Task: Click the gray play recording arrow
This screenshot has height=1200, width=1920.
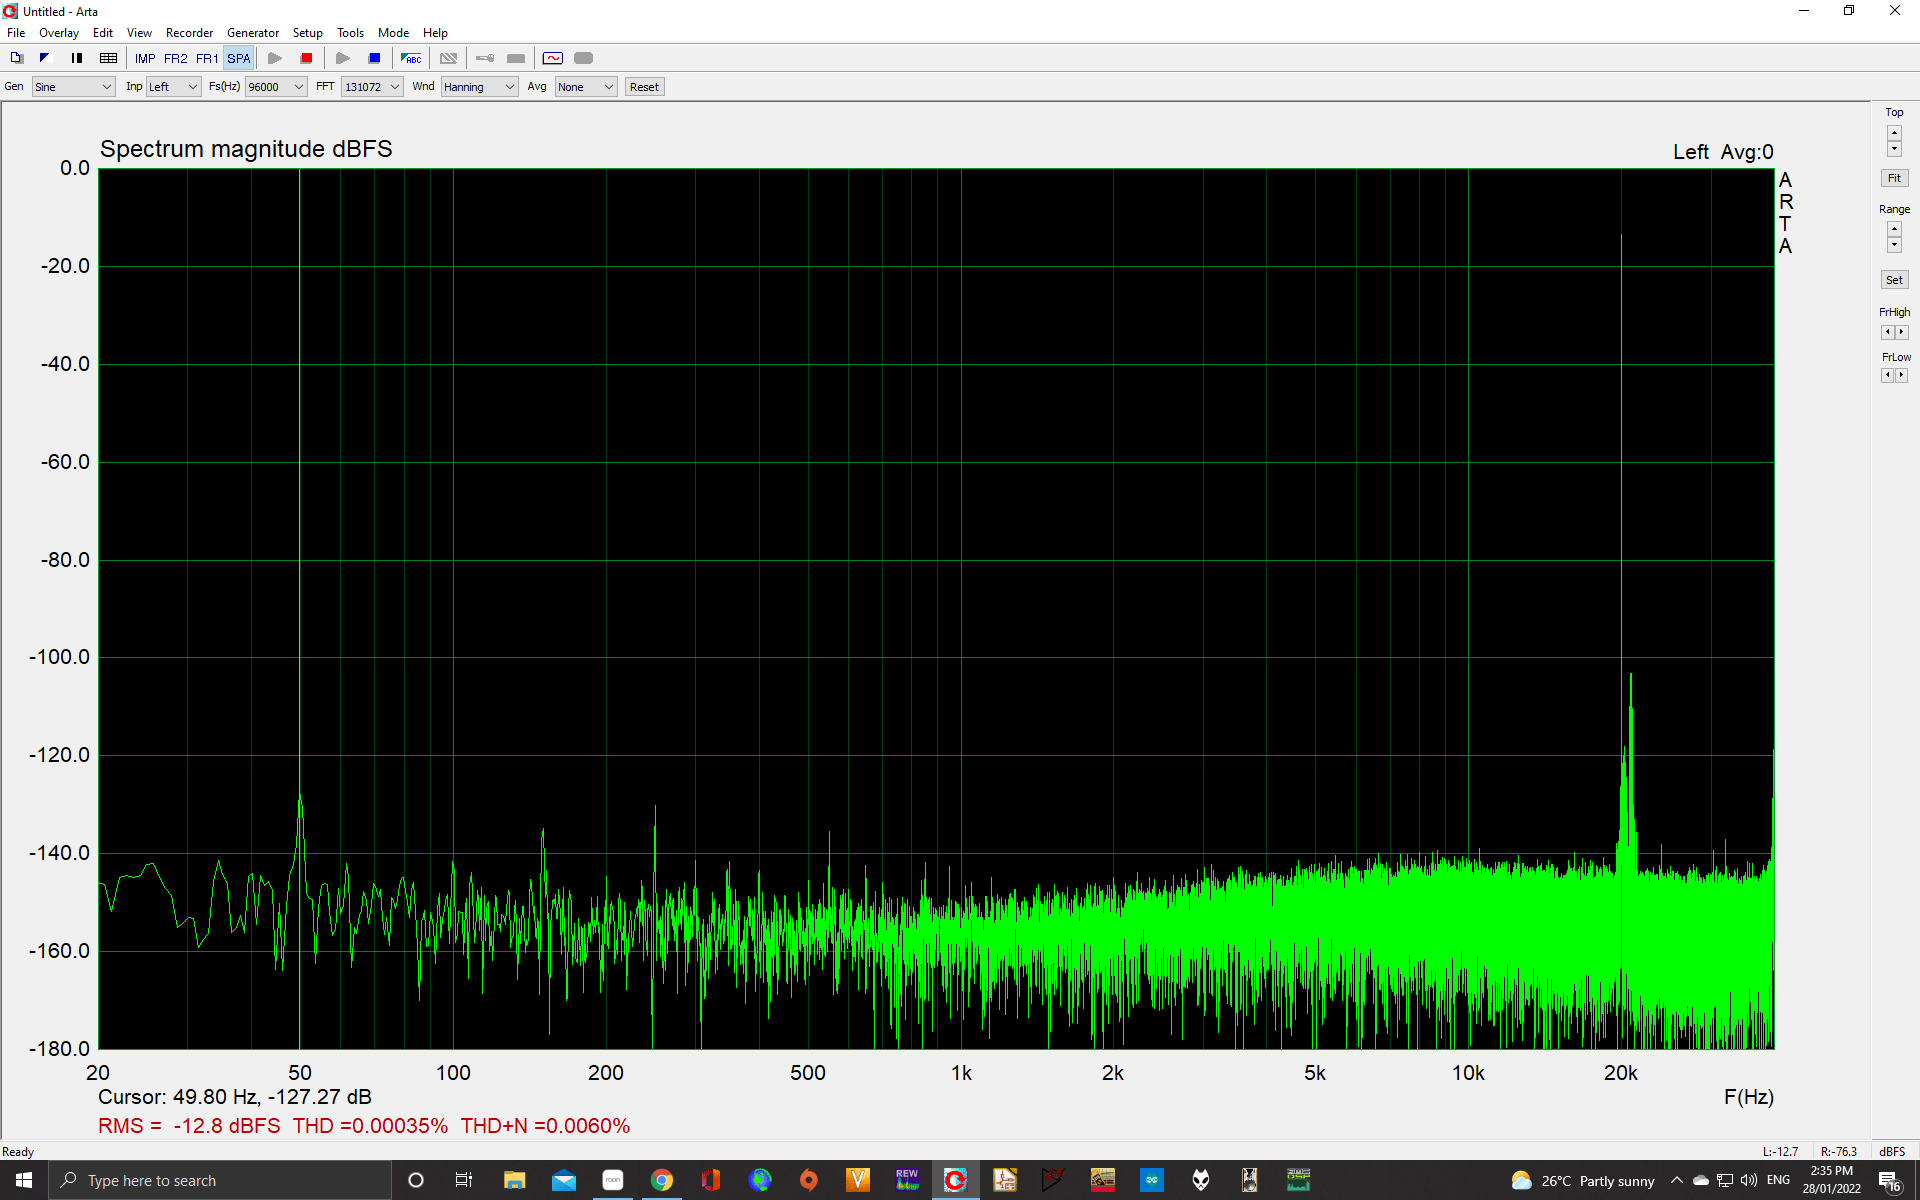Action: pyautogui.click(x=275, y=58)
